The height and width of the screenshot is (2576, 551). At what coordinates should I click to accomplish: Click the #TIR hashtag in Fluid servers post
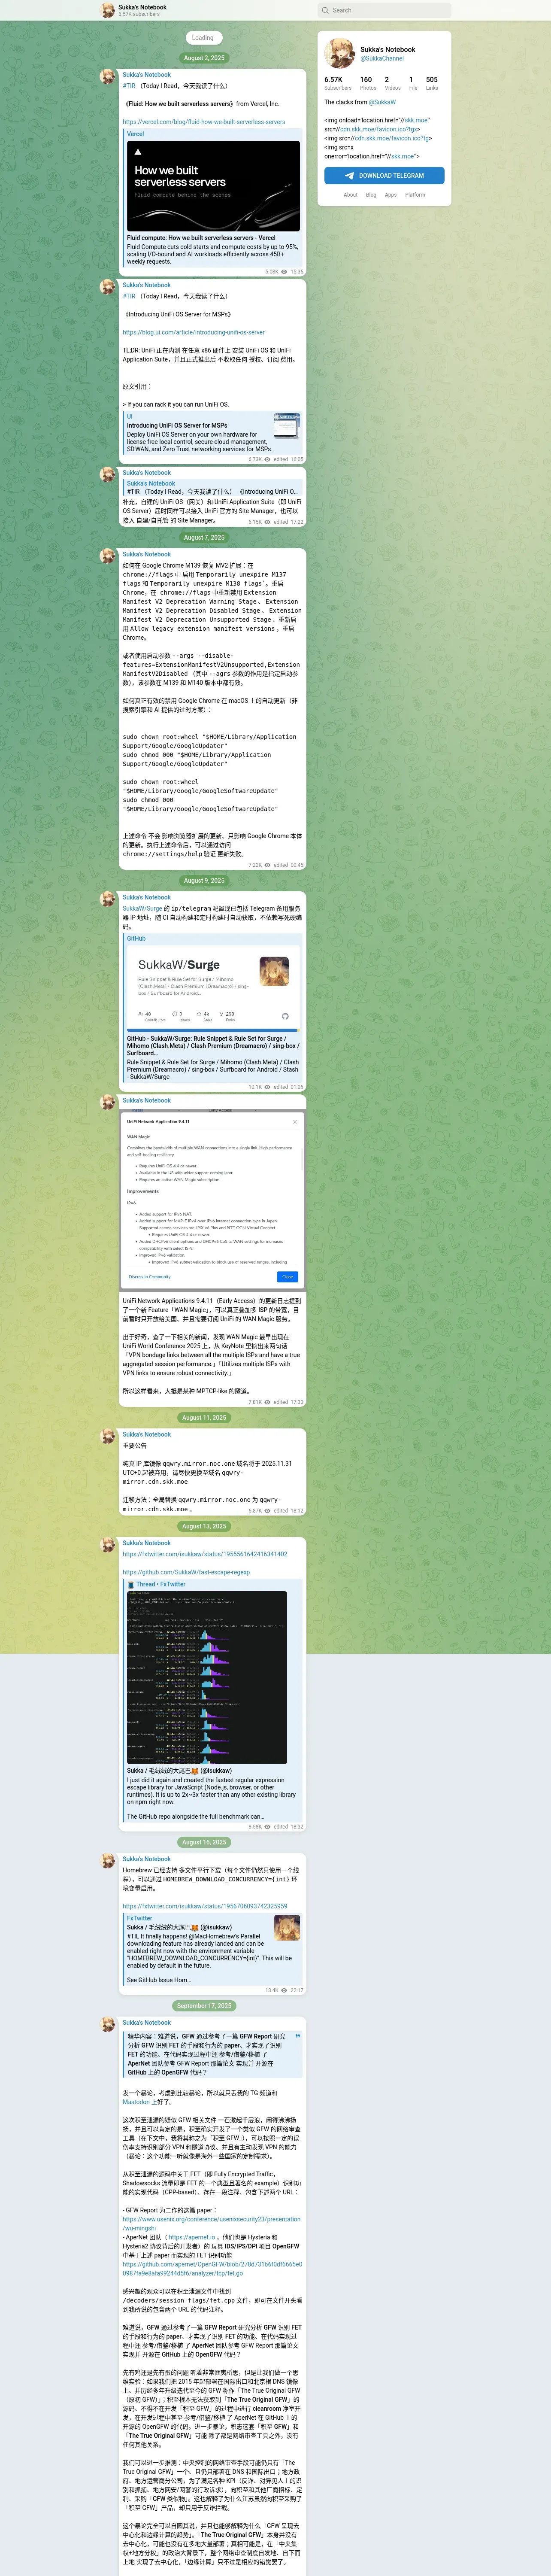pos(129,86)
